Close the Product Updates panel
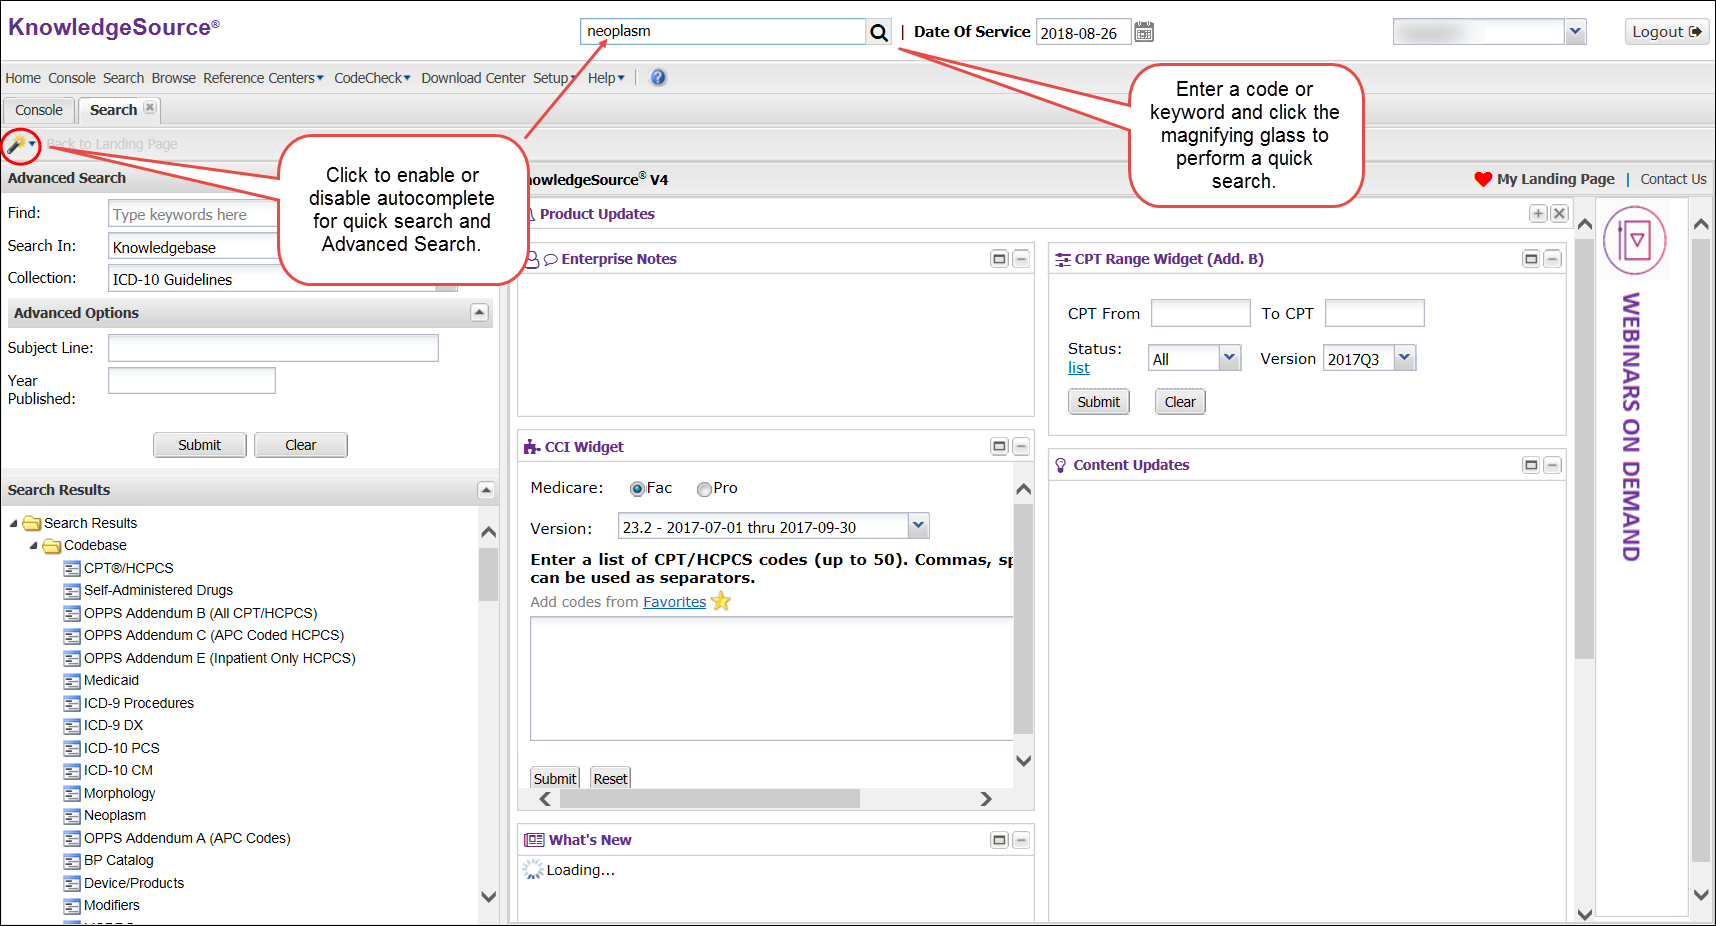This screenshot has height=926, width=1716. click(x=1559, y=214)
